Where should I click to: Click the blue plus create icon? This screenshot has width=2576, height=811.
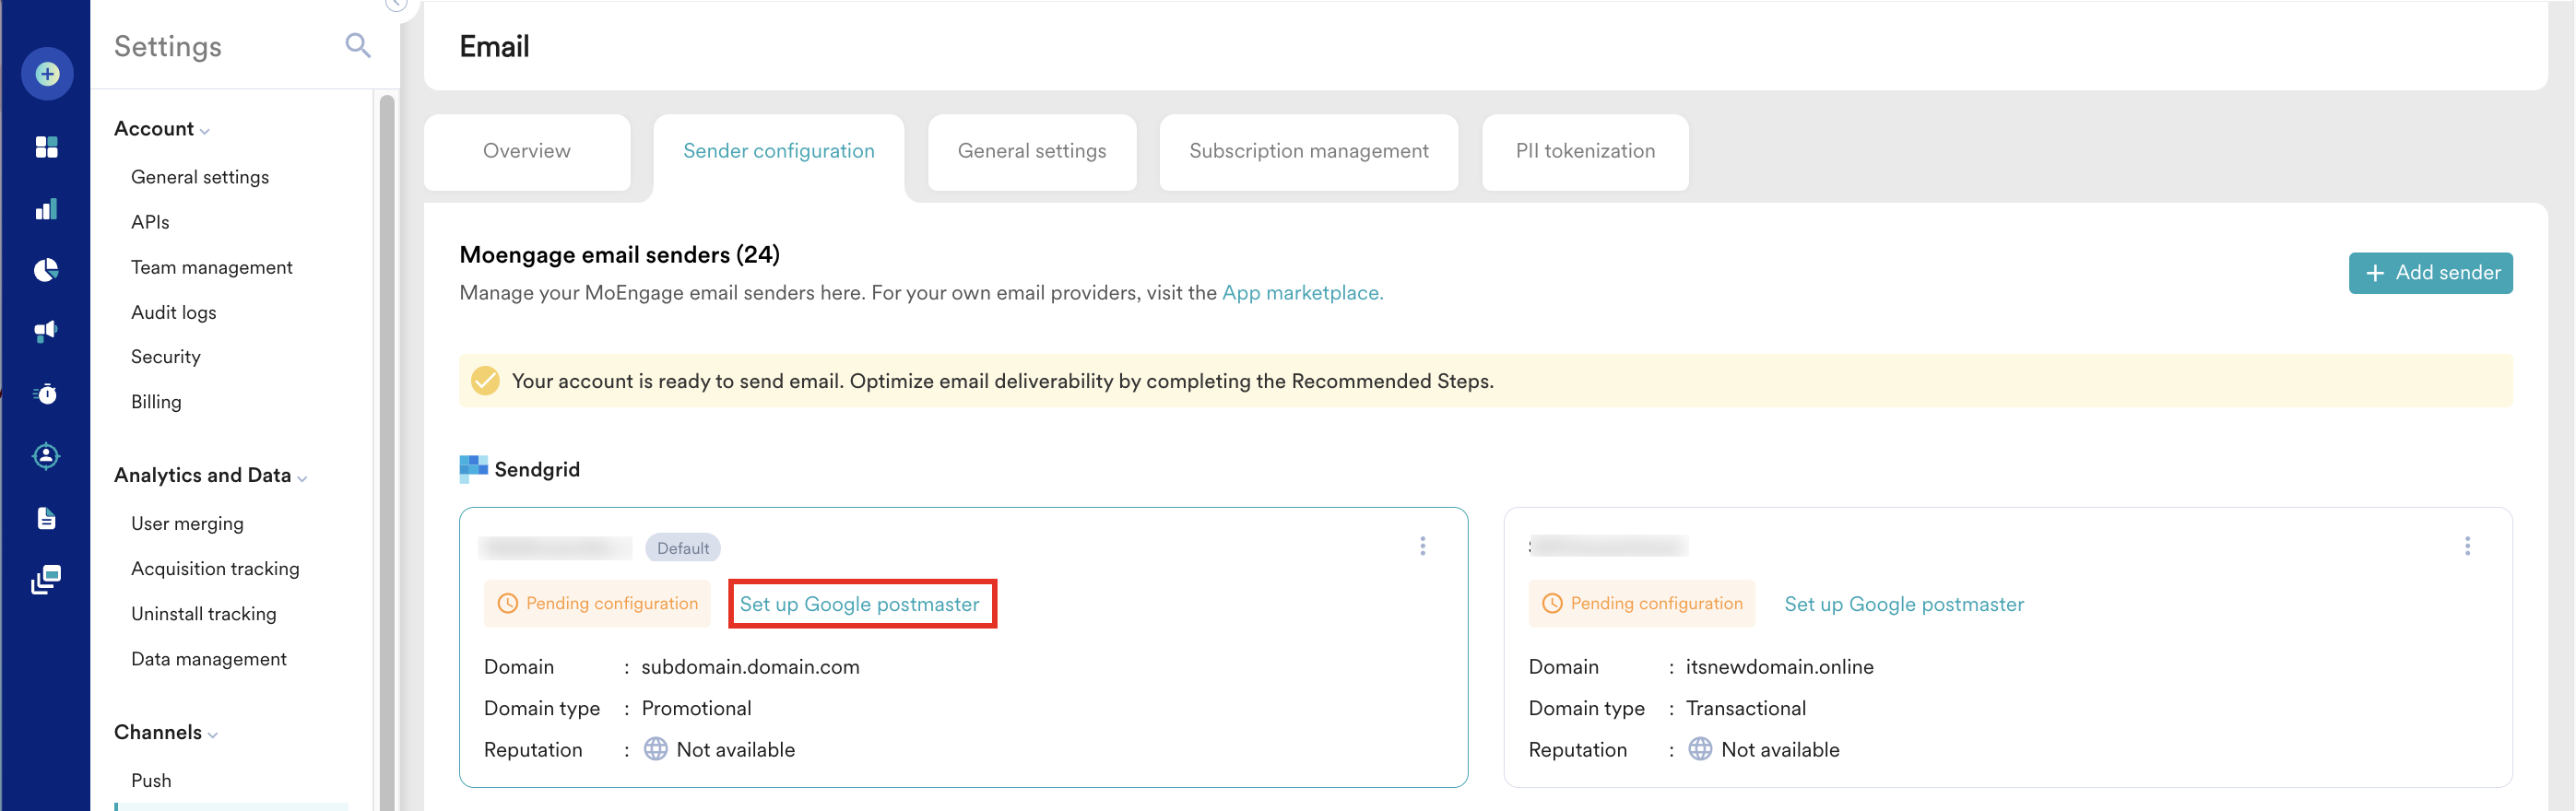pyautogui.click(x=47, y=74)
